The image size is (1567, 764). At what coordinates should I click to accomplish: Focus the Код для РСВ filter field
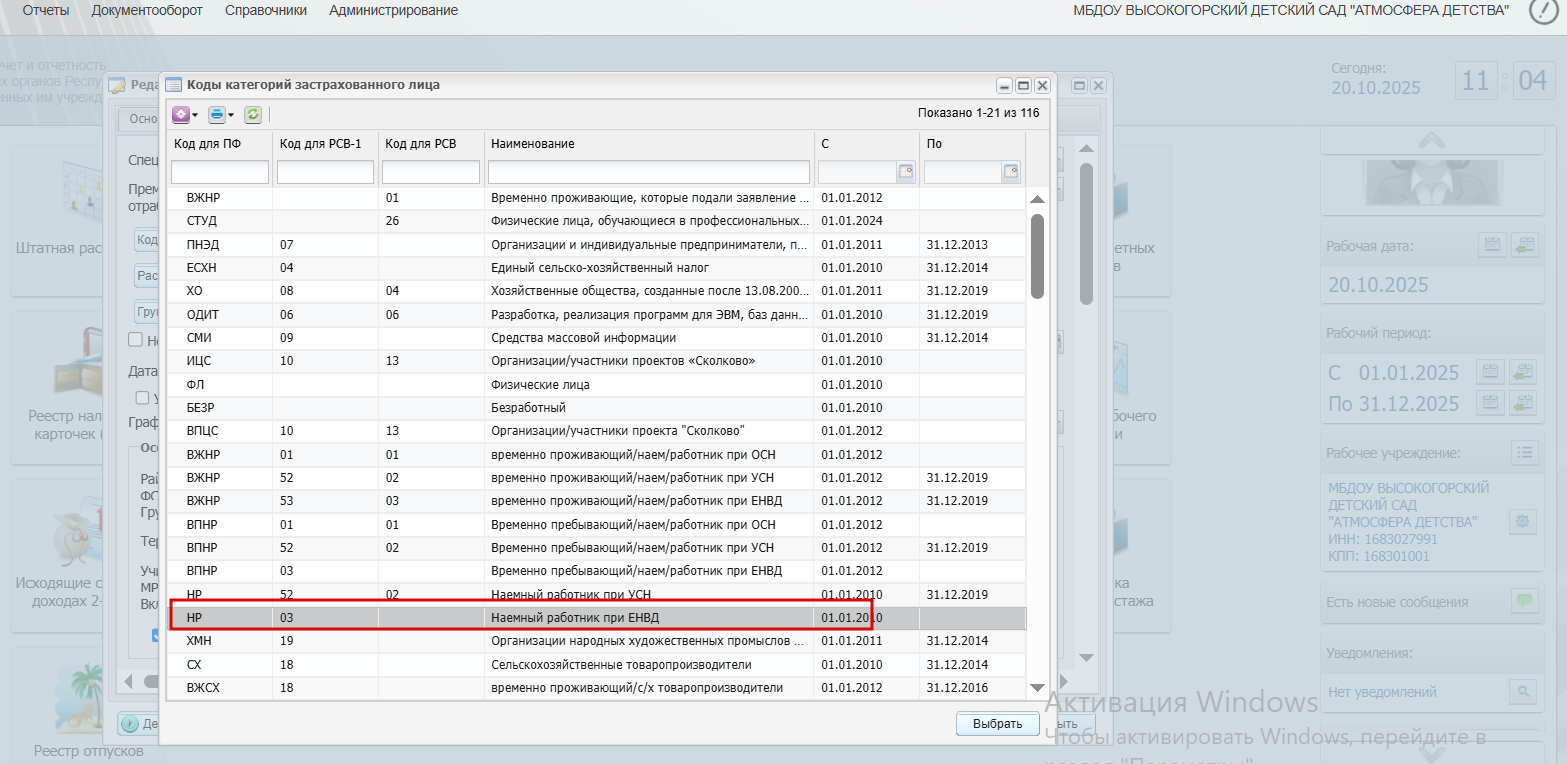pyautogui.click(x=431, y=172)
